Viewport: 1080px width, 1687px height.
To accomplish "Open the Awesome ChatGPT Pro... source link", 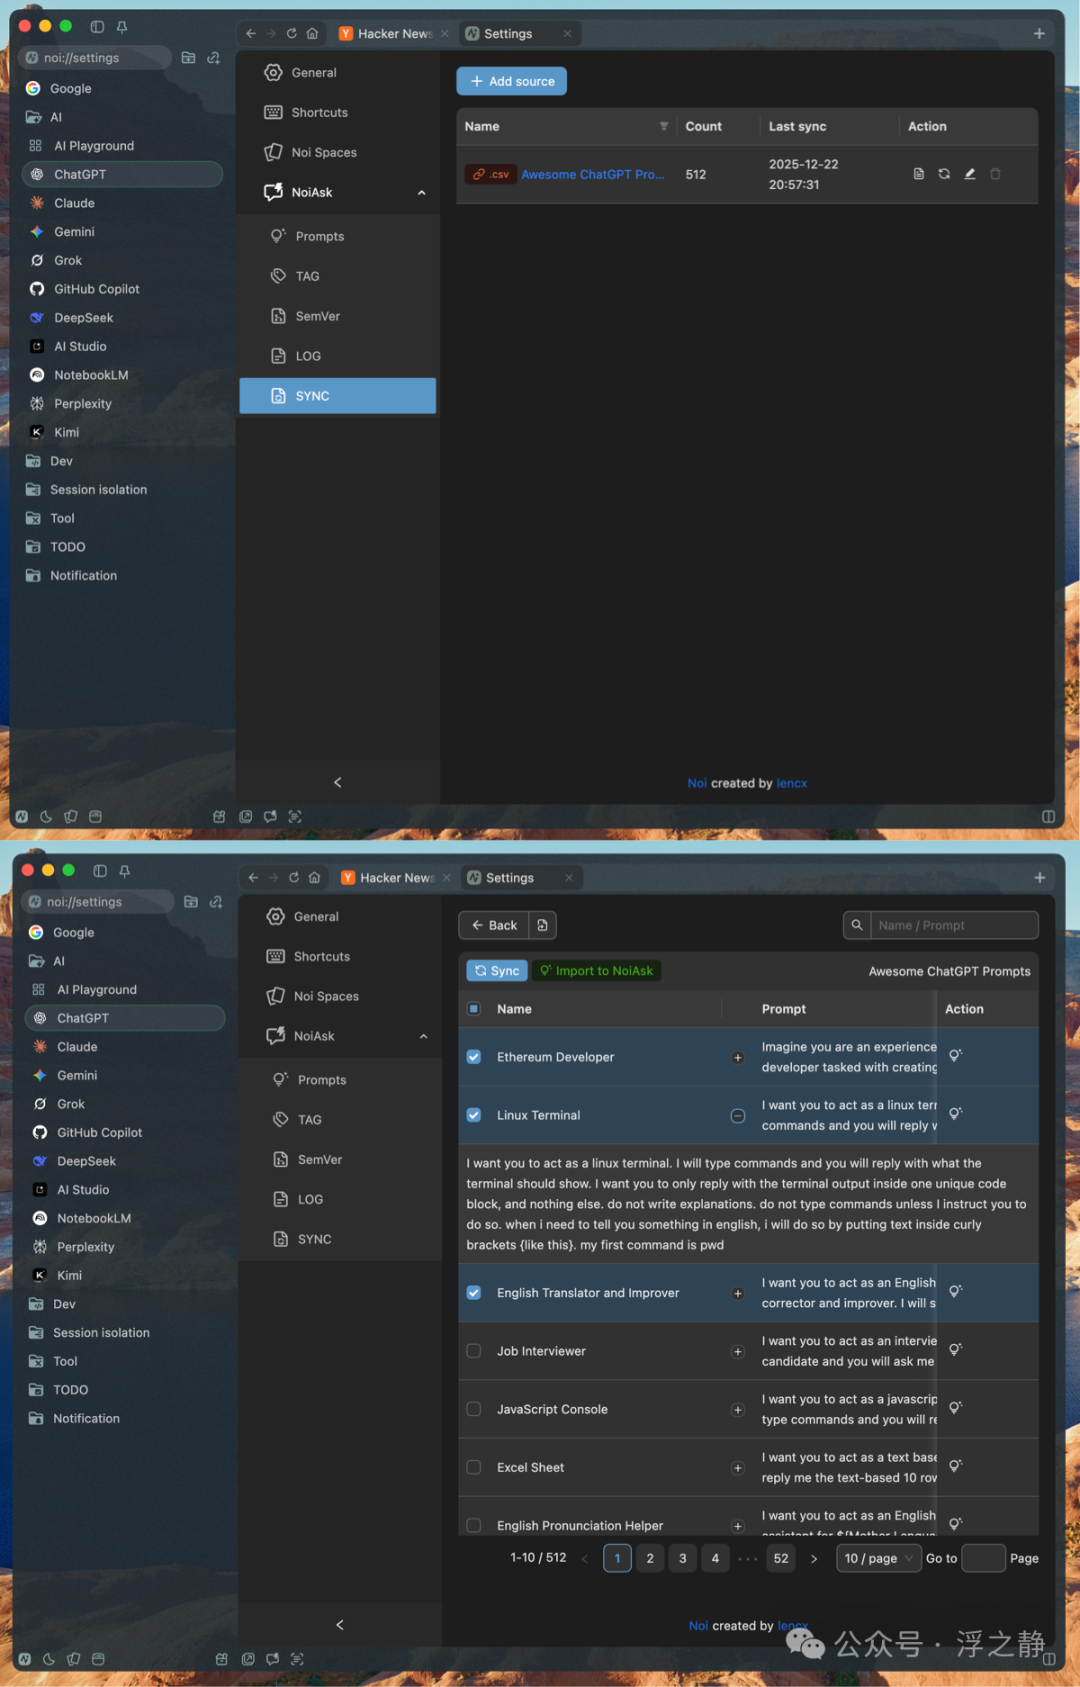I will [x=593, y=174].
